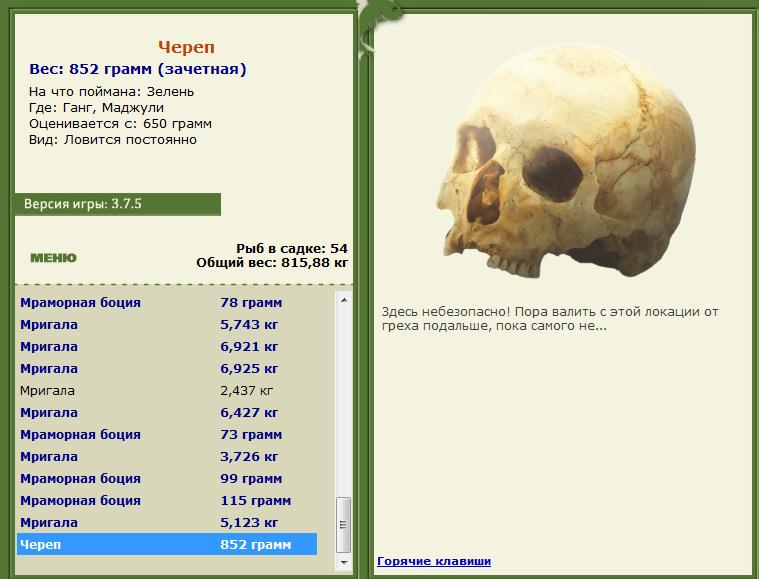Click the fish list scrollbar thumb

coord(344,525)
